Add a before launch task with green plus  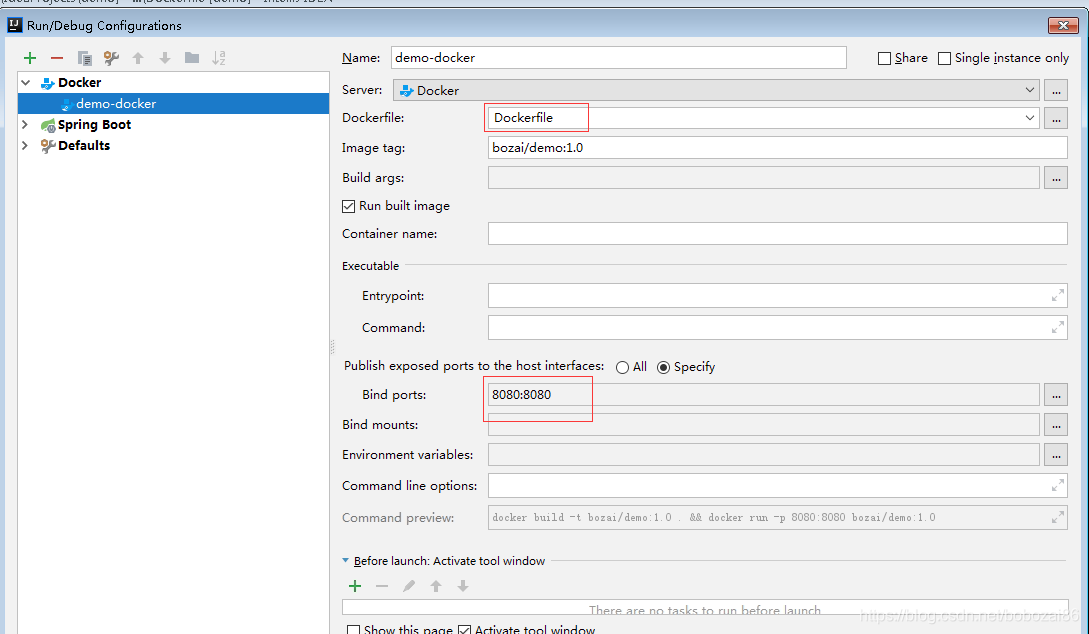pyautogui.click(x=355, y=586)
